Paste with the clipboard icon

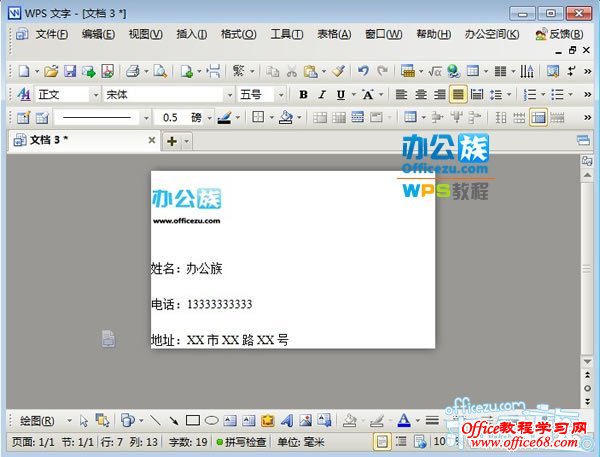tap(310, 71)
